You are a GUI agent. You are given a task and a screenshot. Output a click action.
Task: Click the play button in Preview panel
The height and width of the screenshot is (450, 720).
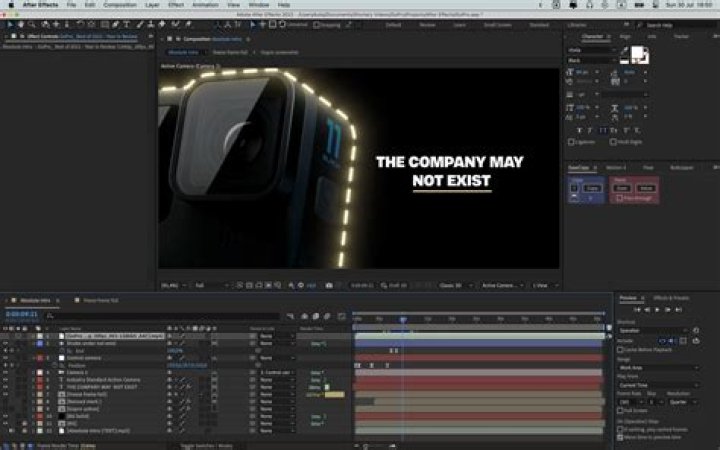click(x=656, y=310)
